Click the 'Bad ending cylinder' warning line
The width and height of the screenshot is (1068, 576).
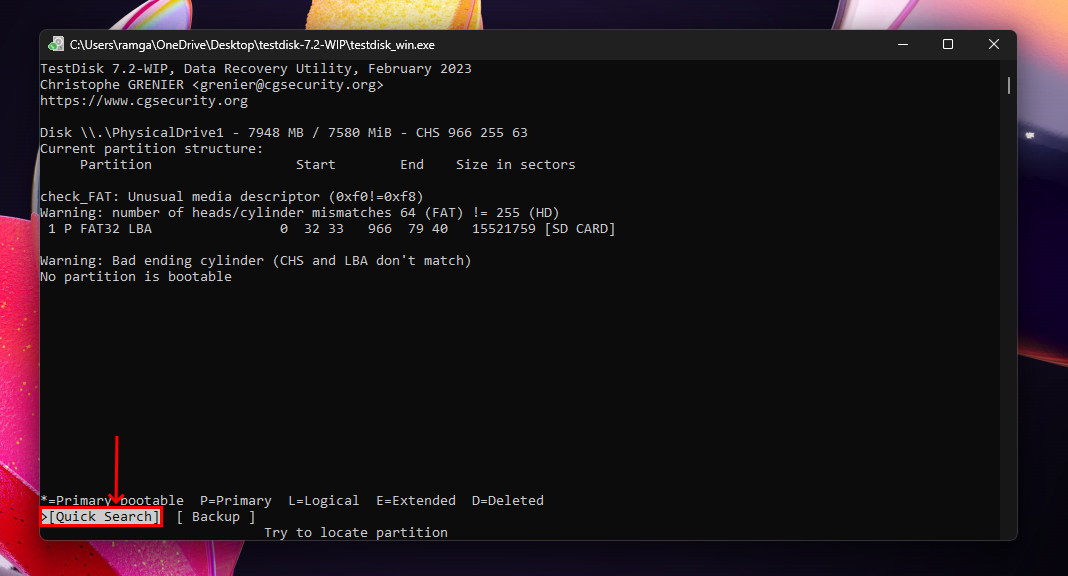[x=255, y=261]
